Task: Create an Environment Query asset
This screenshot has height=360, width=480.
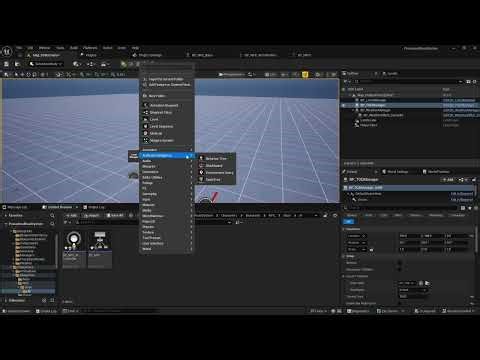Action: pyautogui.click(x=217, y=172)
